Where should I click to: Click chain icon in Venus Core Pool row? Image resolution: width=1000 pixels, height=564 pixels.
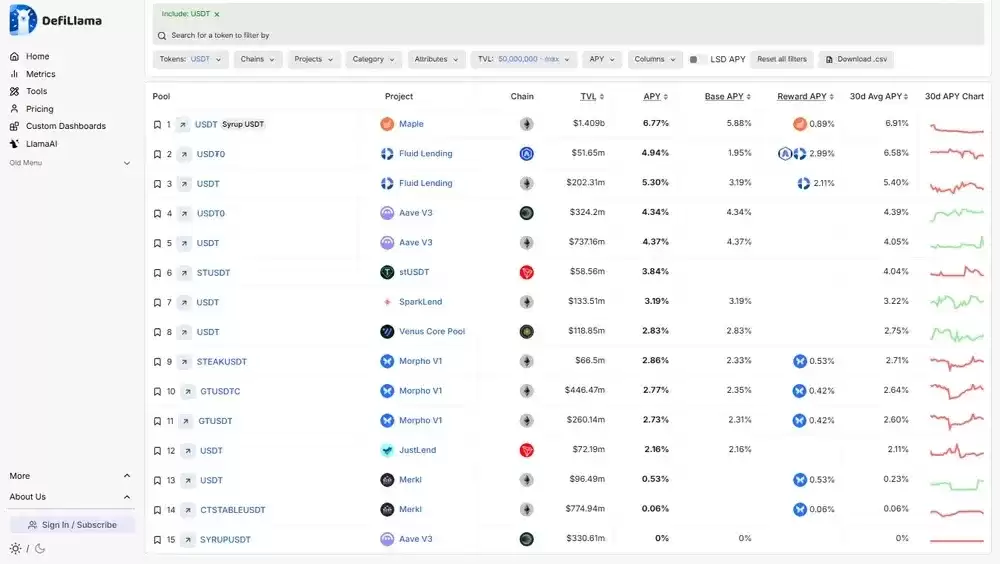pos(526,332)
